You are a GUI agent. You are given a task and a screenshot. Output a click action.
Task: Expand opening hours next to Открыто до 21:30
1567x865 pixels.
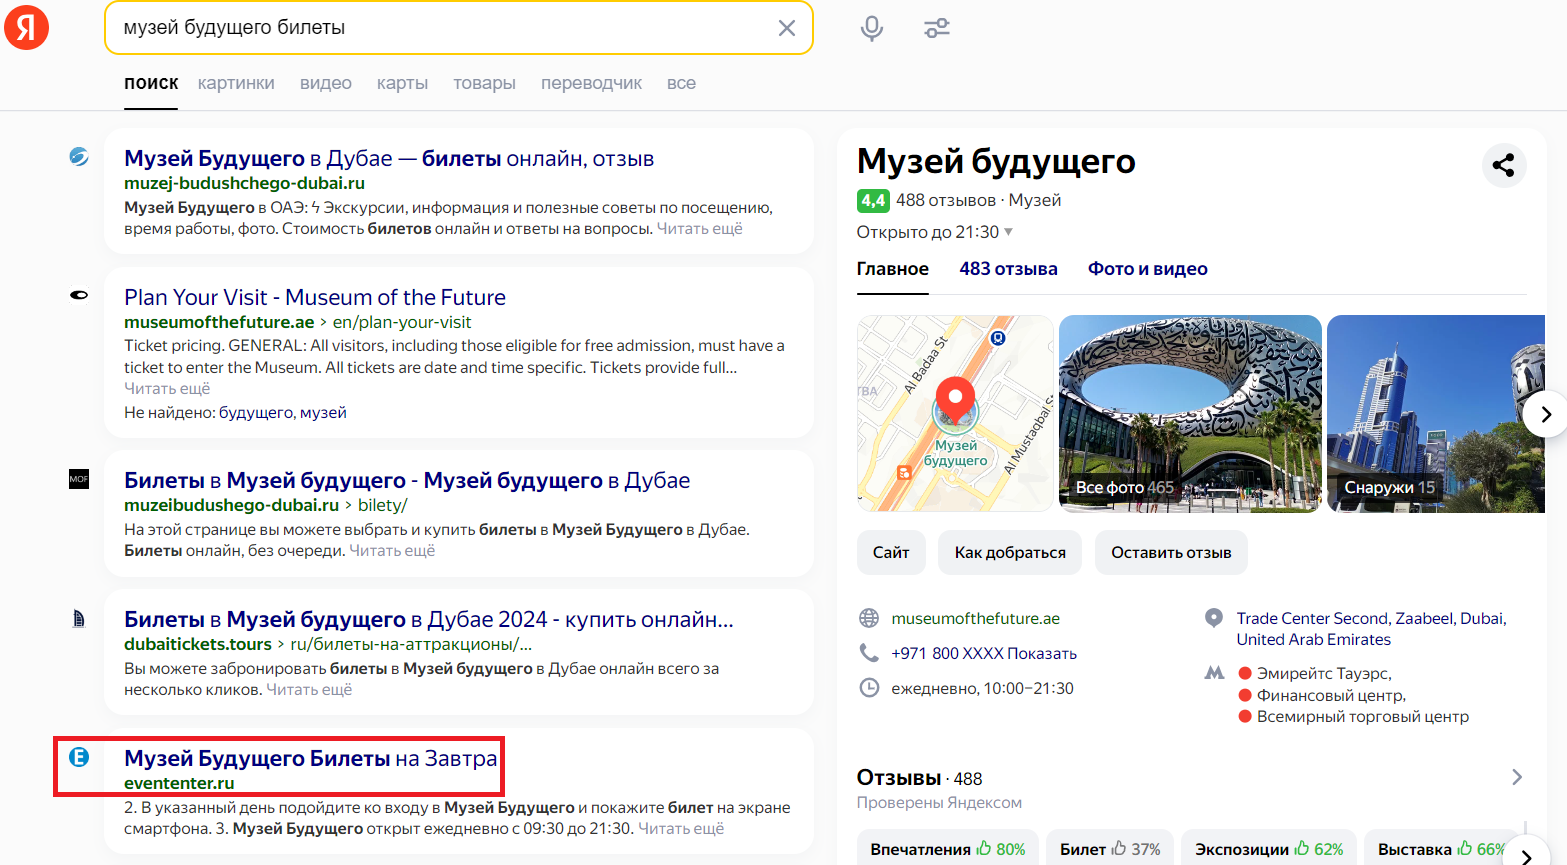(x=1008, y=232)
